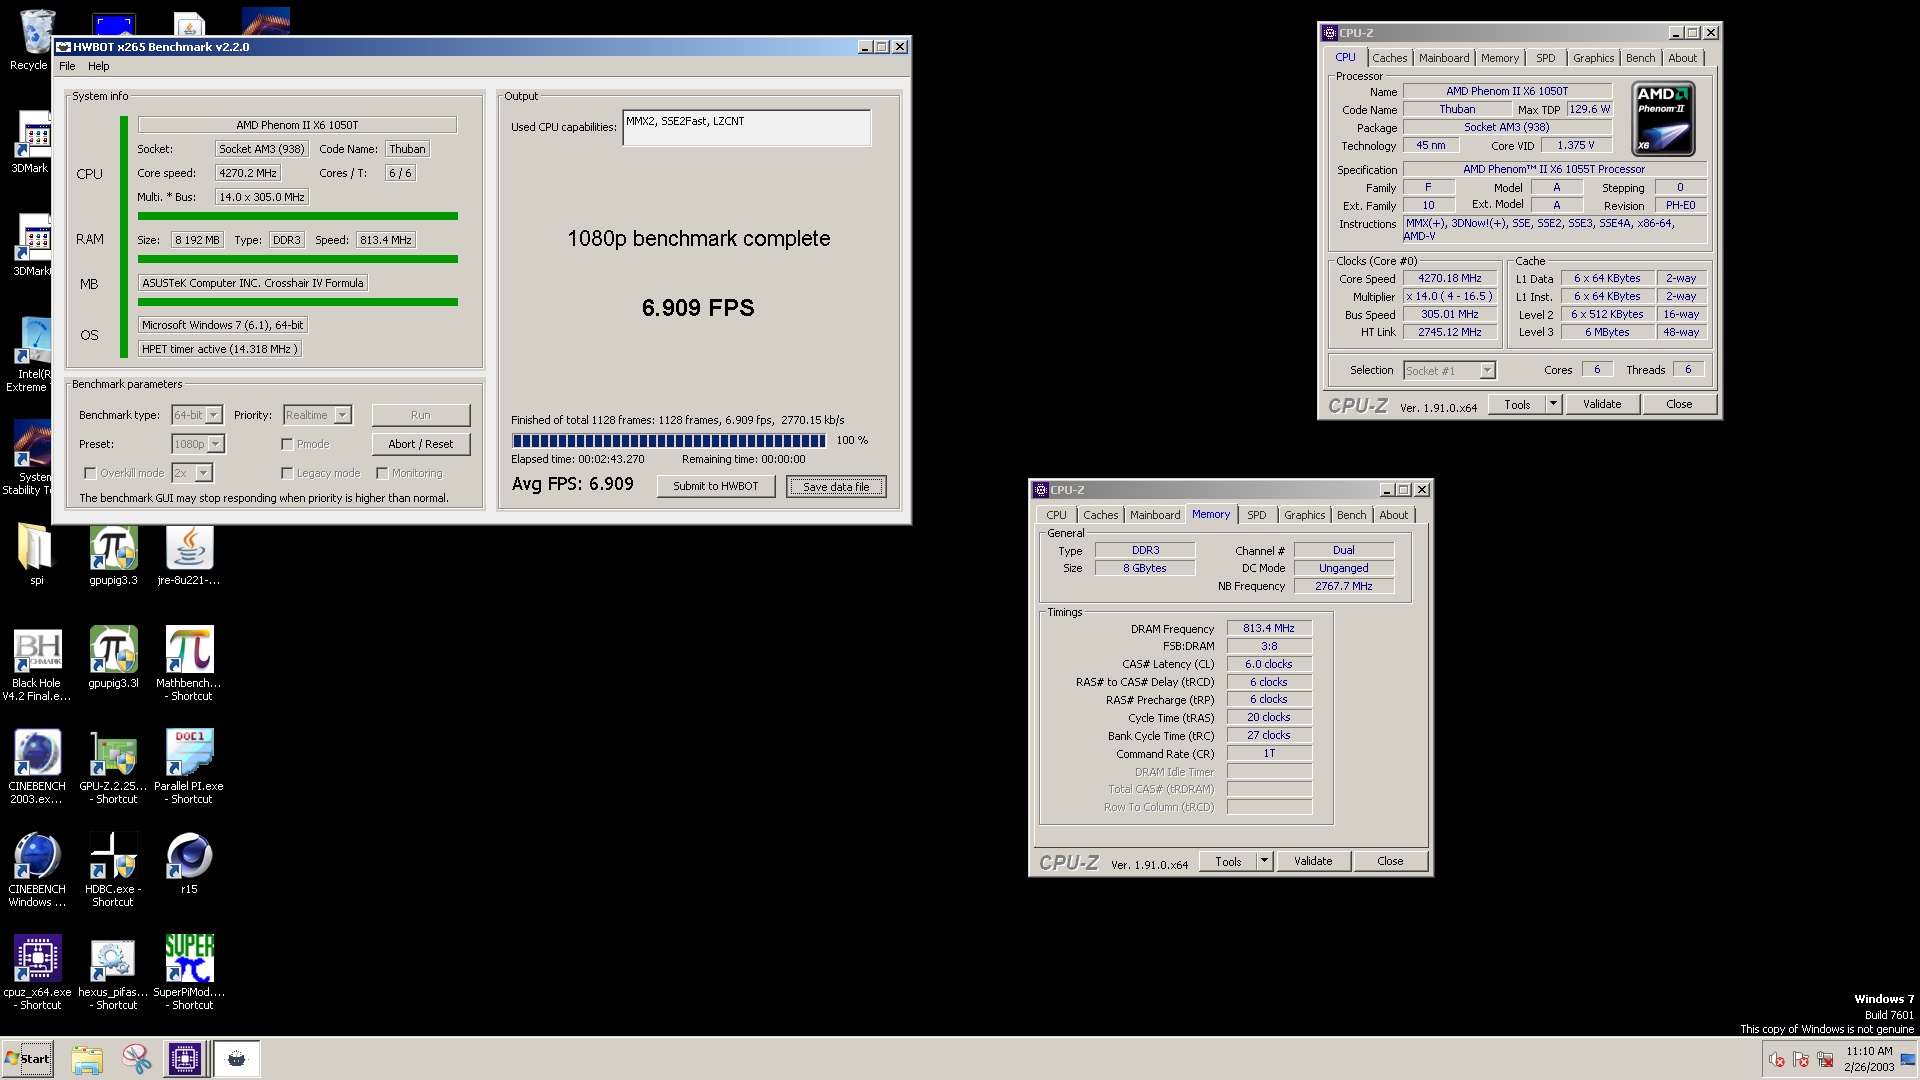Open the Help menu in HWBOT x265
The height and width of the screenshot is (1080, 1920).
(x=98, y=66)
